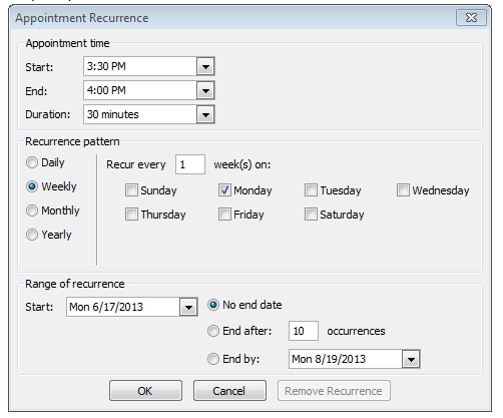Click the occurrences count field
Image resolution: width=503 pixels, height=418 pixels.
[x=303, y=331]
